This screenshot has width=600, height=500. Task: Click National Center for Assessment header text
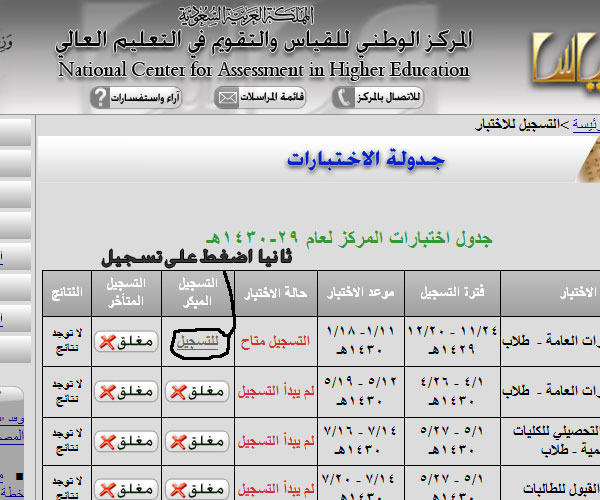coord(264,70)
